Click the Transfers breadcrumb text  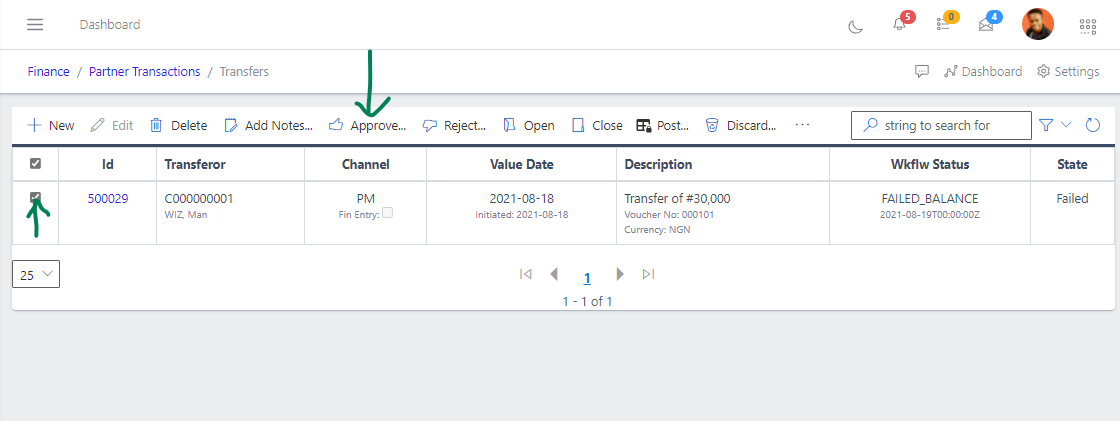pyautogui.click(x=244, y=71)
